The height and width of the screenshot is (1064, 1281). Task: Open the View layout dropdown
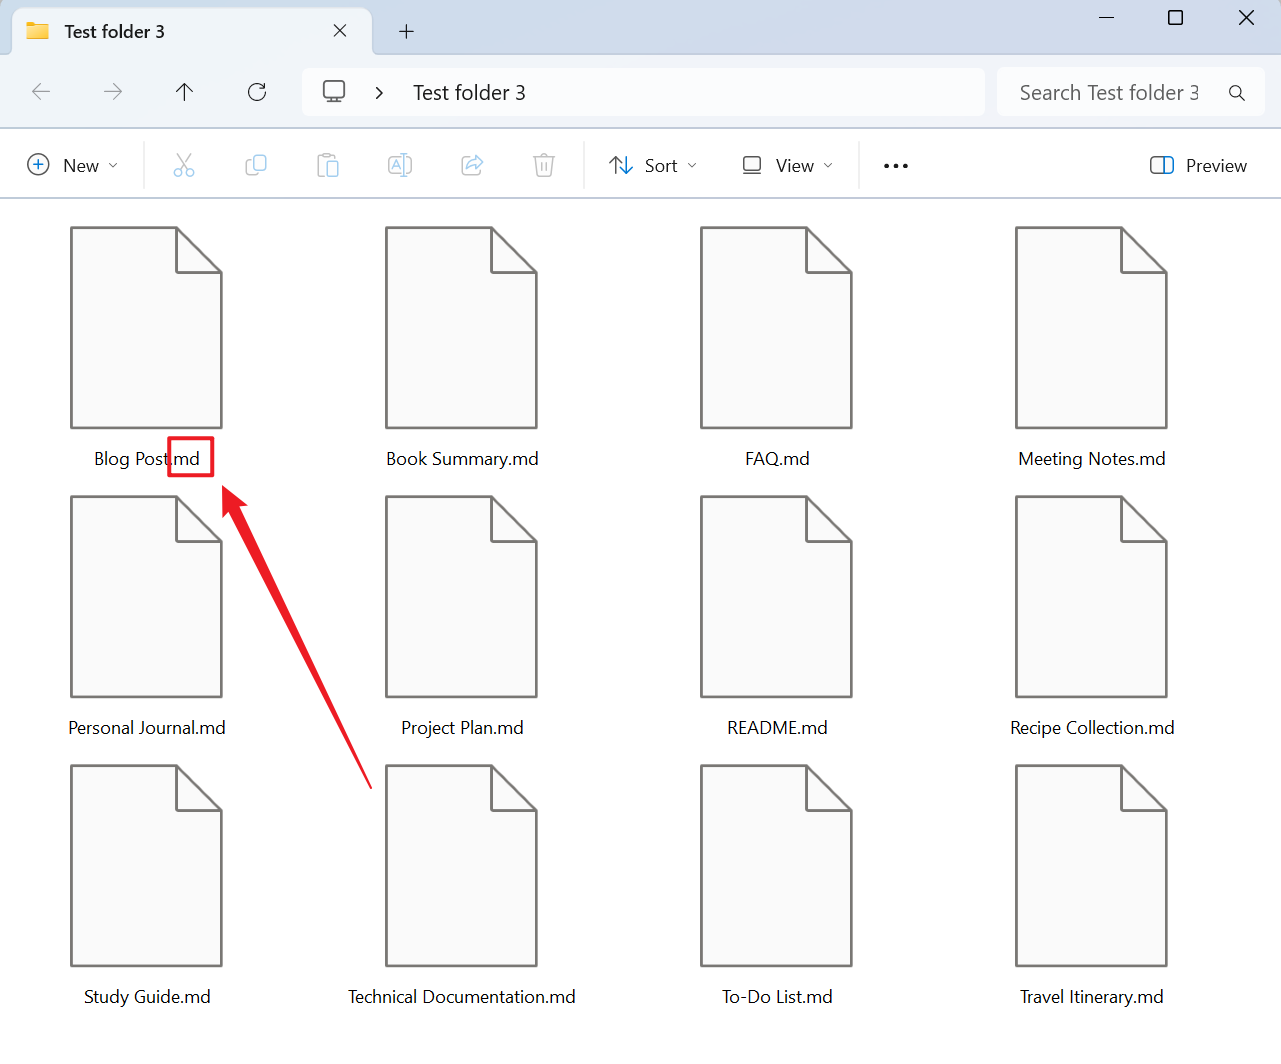coord(787,165)
